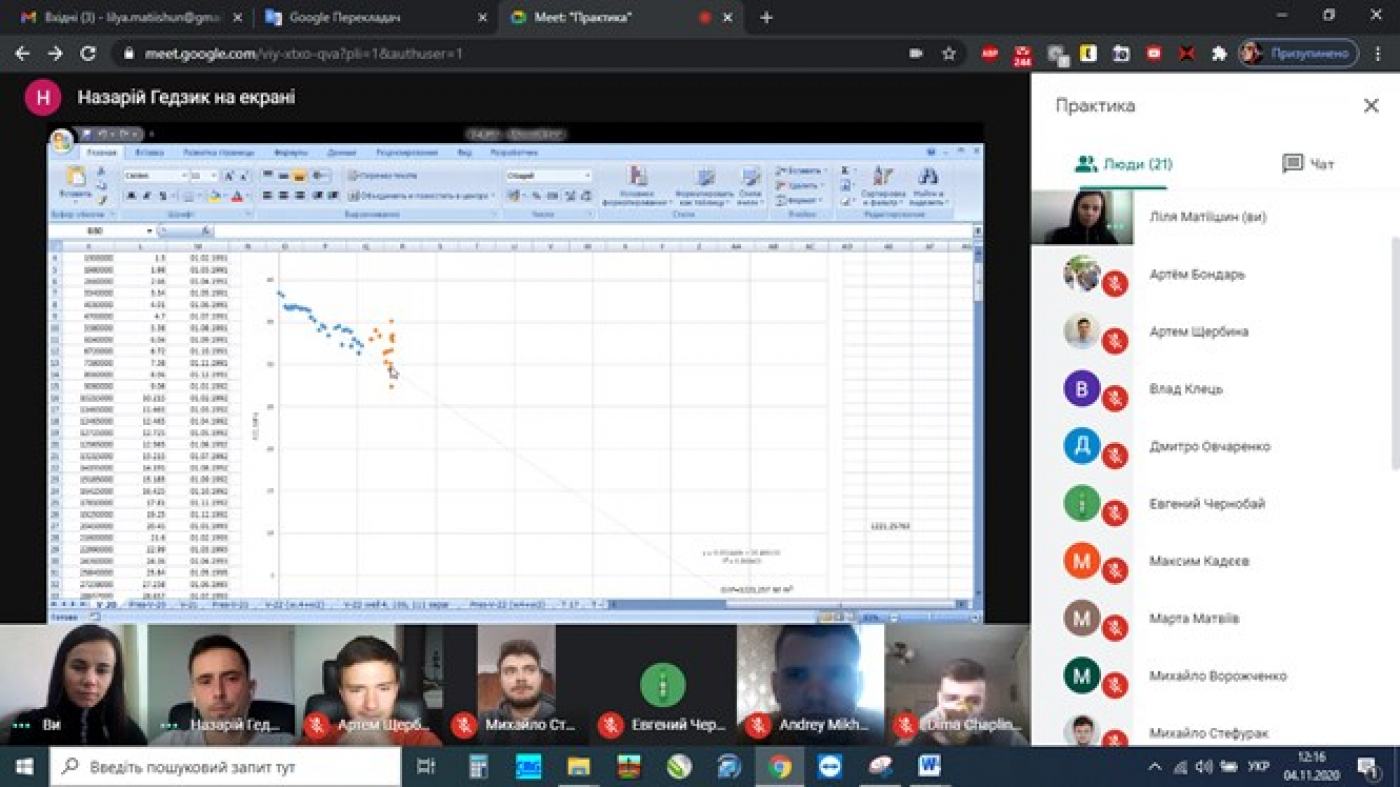Screen dimensions: 1400x787
Task: Open Chrome three-dot menu
Action: (x=1378, y=54)
